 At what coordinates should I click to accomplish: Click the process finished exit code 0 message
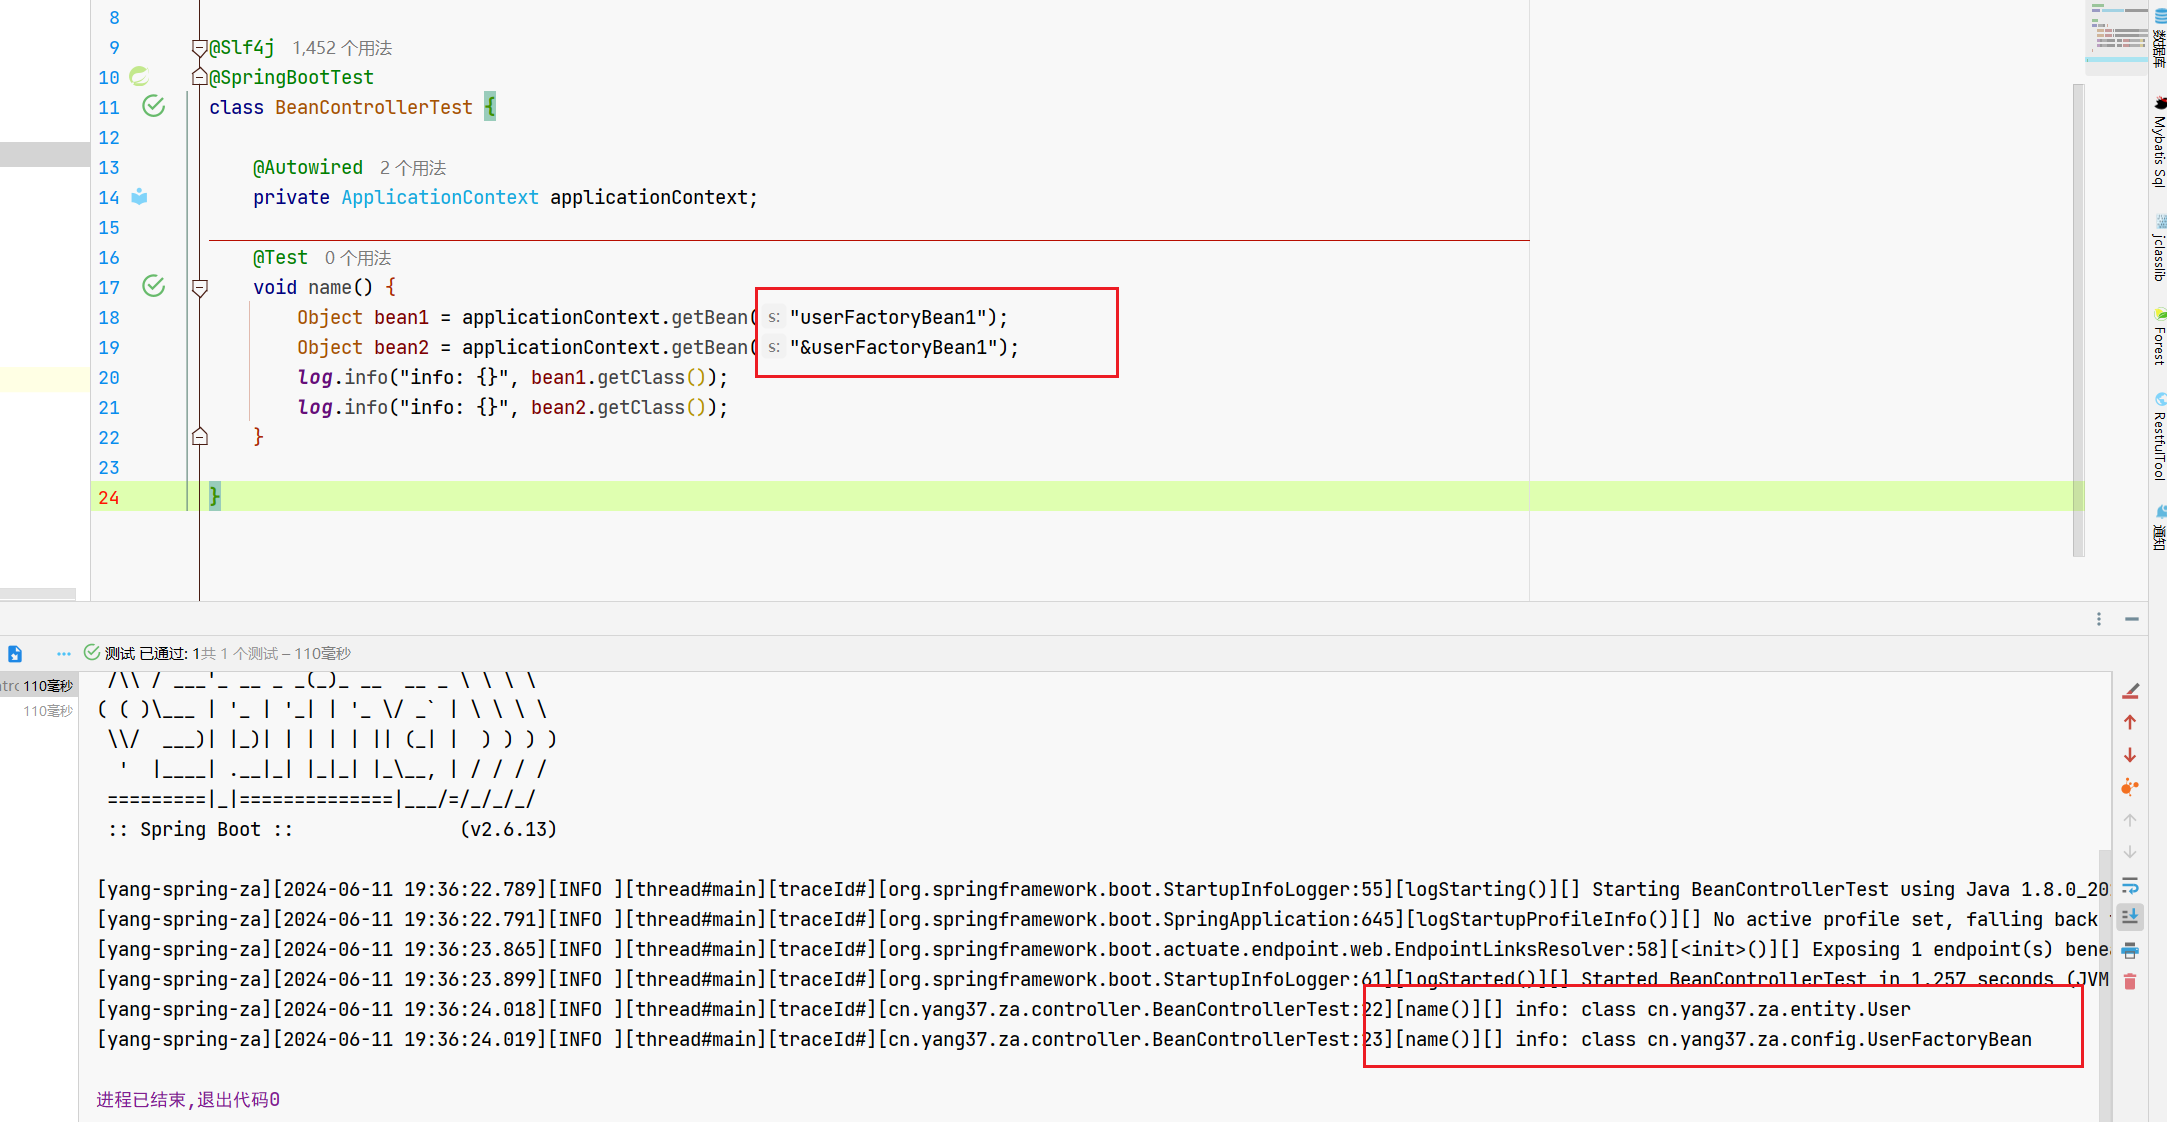click(188, 1099)
